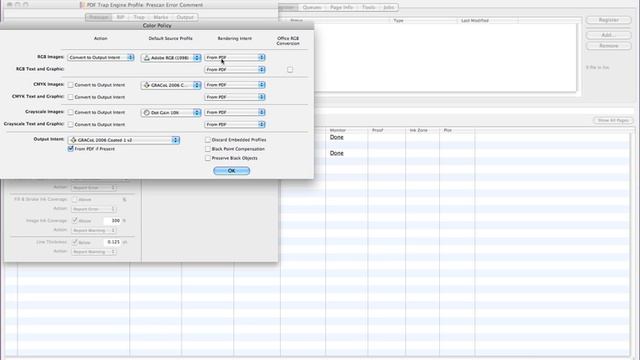The image size is (640, 360).
Task: Click the Show All Pages button
Action: click(613, 120)
